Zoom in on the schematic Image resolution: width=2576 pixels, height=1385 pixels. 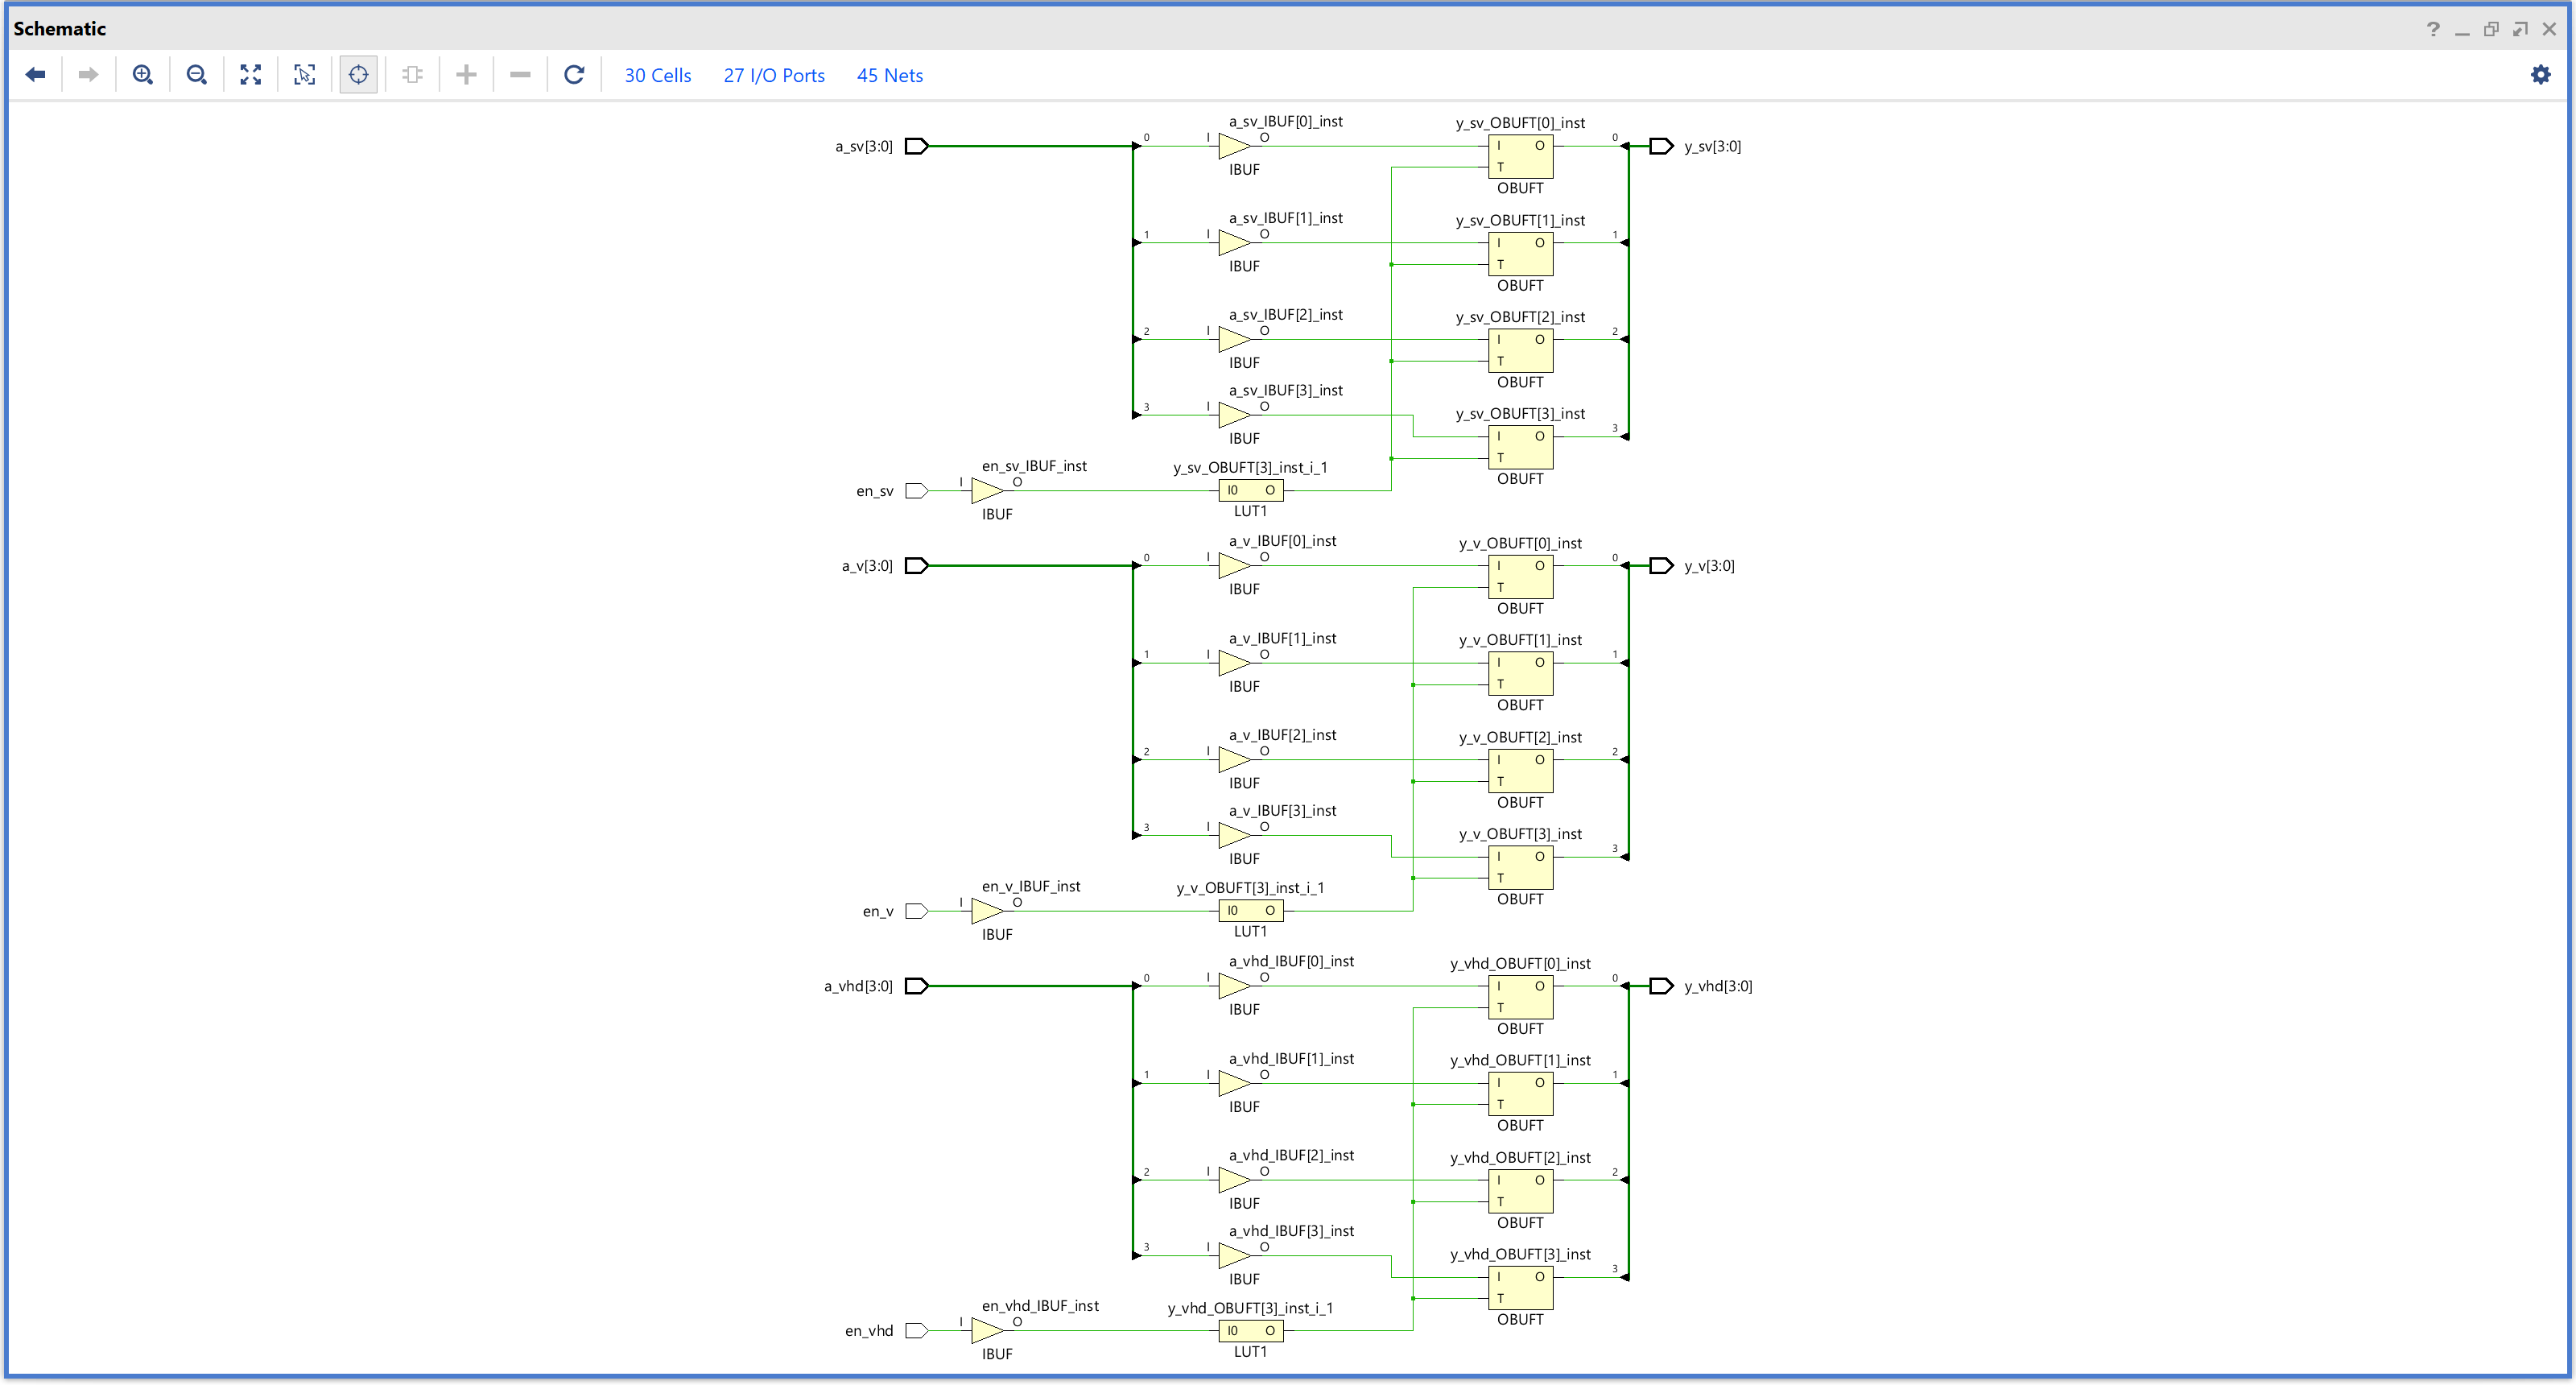pos(143,75)
